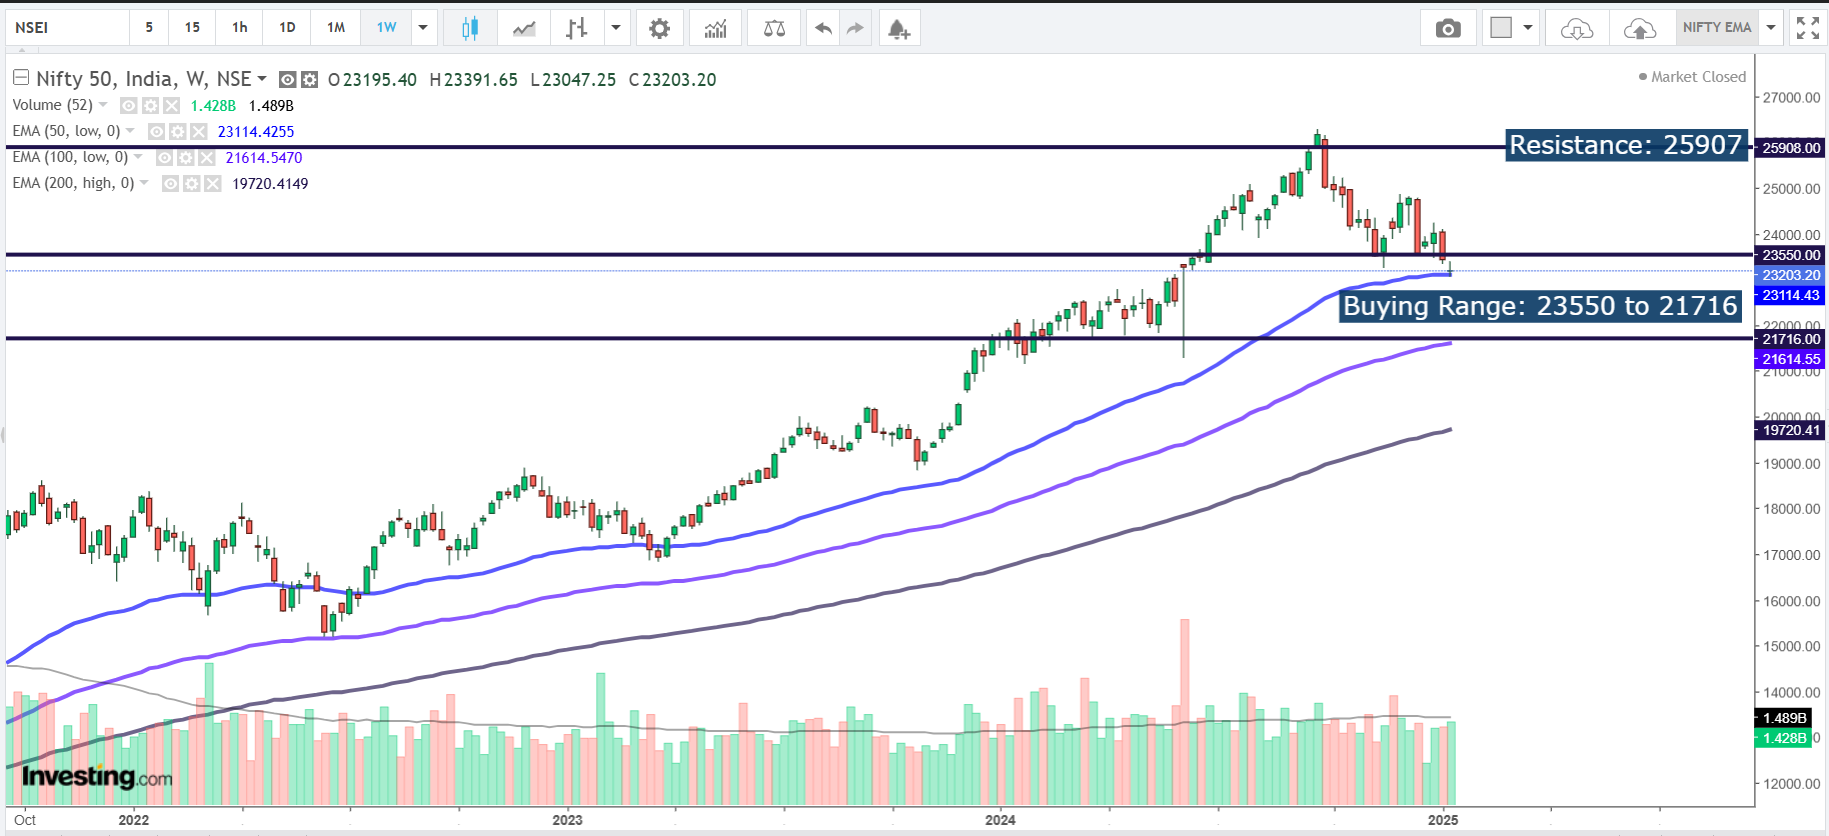Collapse the chart legend box
Viewport: 1829px width, 836px height.
pos(20,77)
